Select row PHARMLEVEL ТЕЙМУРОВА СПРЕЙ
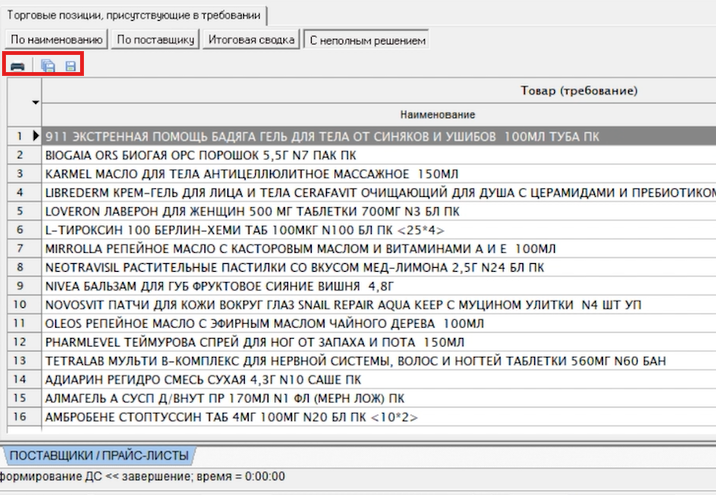This screenshot has height=495, width=716. click(x=379, y=342)
